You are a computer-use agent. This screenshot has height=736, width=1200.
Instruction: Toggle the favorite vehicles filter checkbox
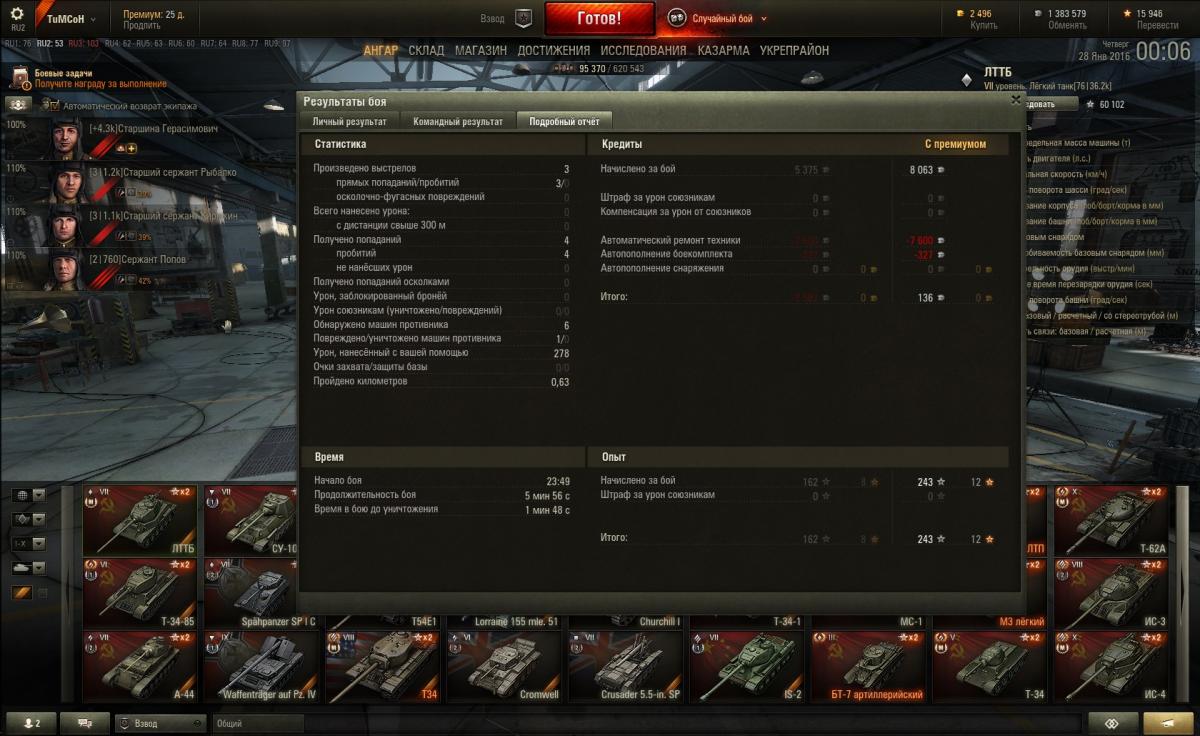[x=41, y=592]
